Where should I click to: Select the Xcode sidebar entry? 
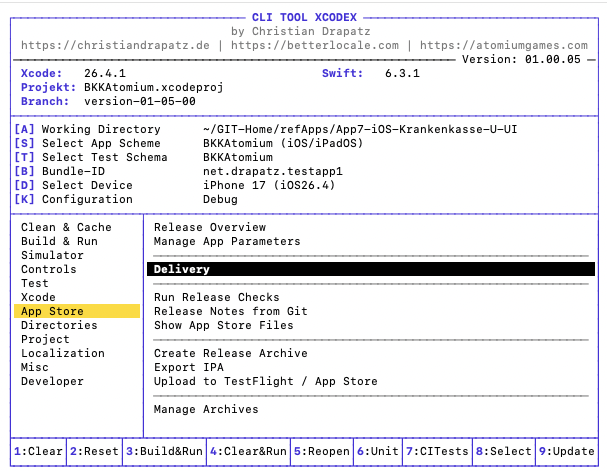pyautogui.click(x=38, y=297)
